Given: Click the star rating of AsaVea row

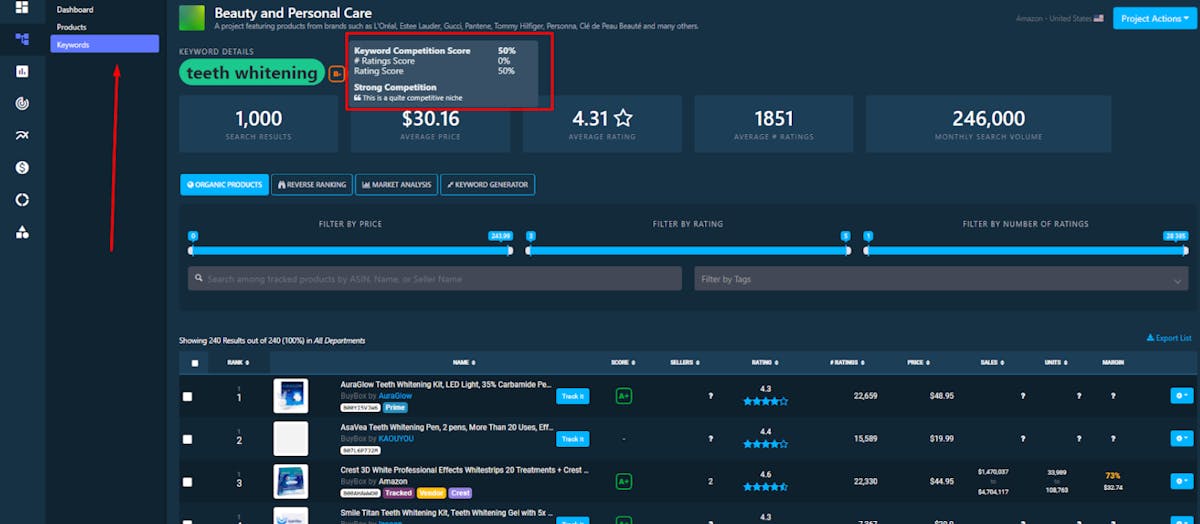Looking at the screenshot, I should 765,444.
